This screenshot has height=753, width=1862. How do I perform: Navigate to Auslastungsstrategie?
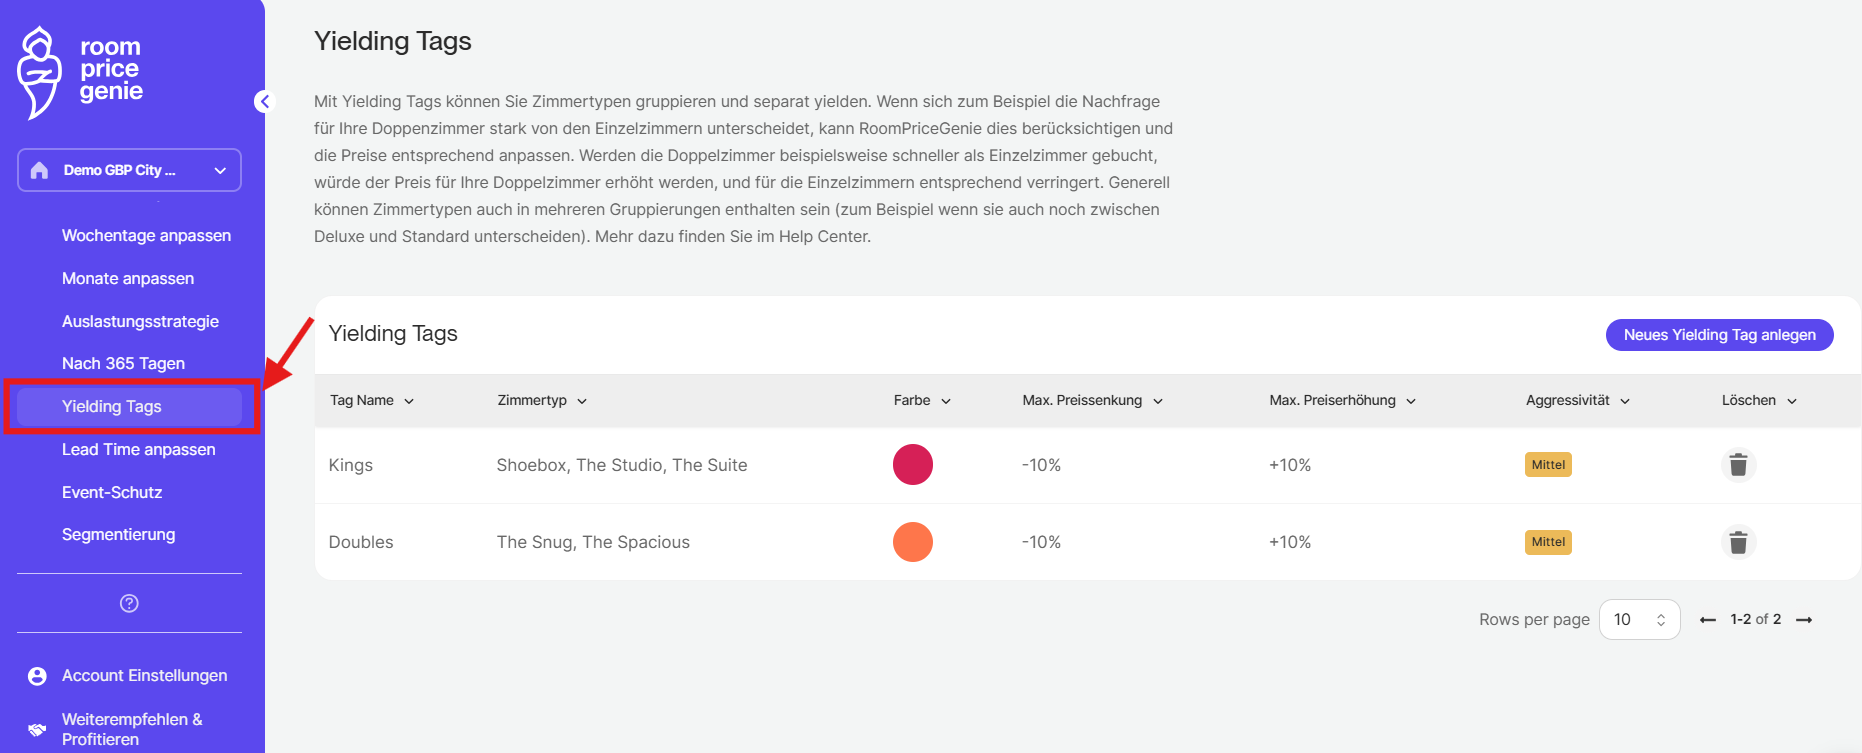(x=140, y=322)
